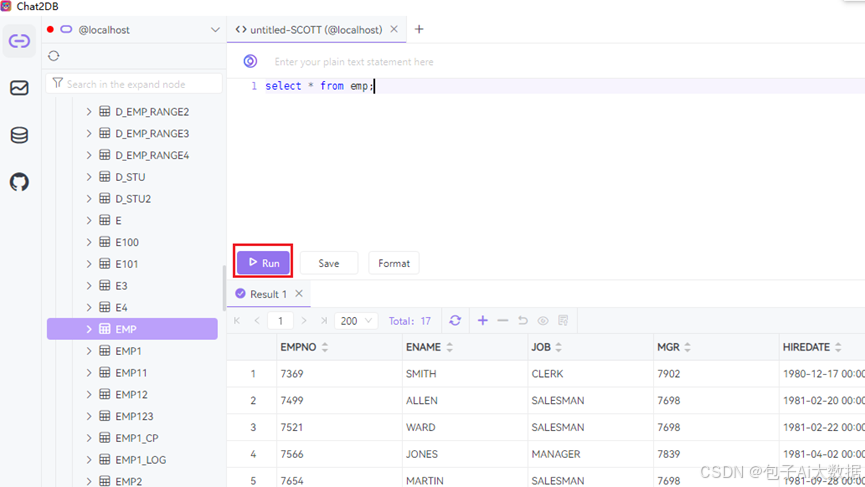Sort by MGR column
865x487 pixels.
click(x=687, y=347)
